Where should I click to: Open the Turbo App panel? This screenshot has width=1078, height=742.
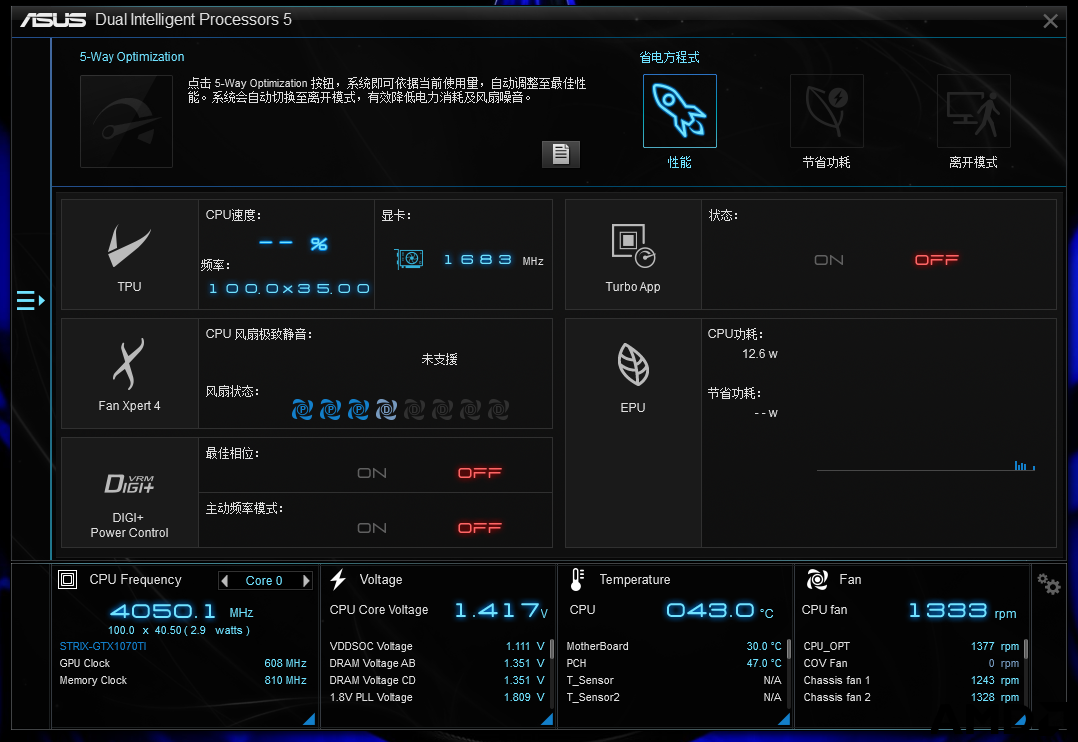(x=633, y=255)
